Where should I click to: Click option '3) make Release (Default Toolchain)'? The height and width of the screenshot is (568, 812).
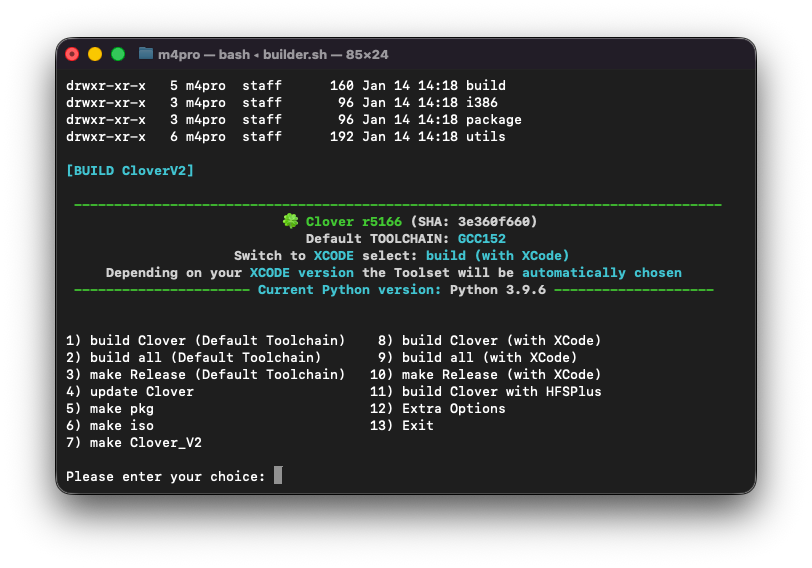pos(206,375)
